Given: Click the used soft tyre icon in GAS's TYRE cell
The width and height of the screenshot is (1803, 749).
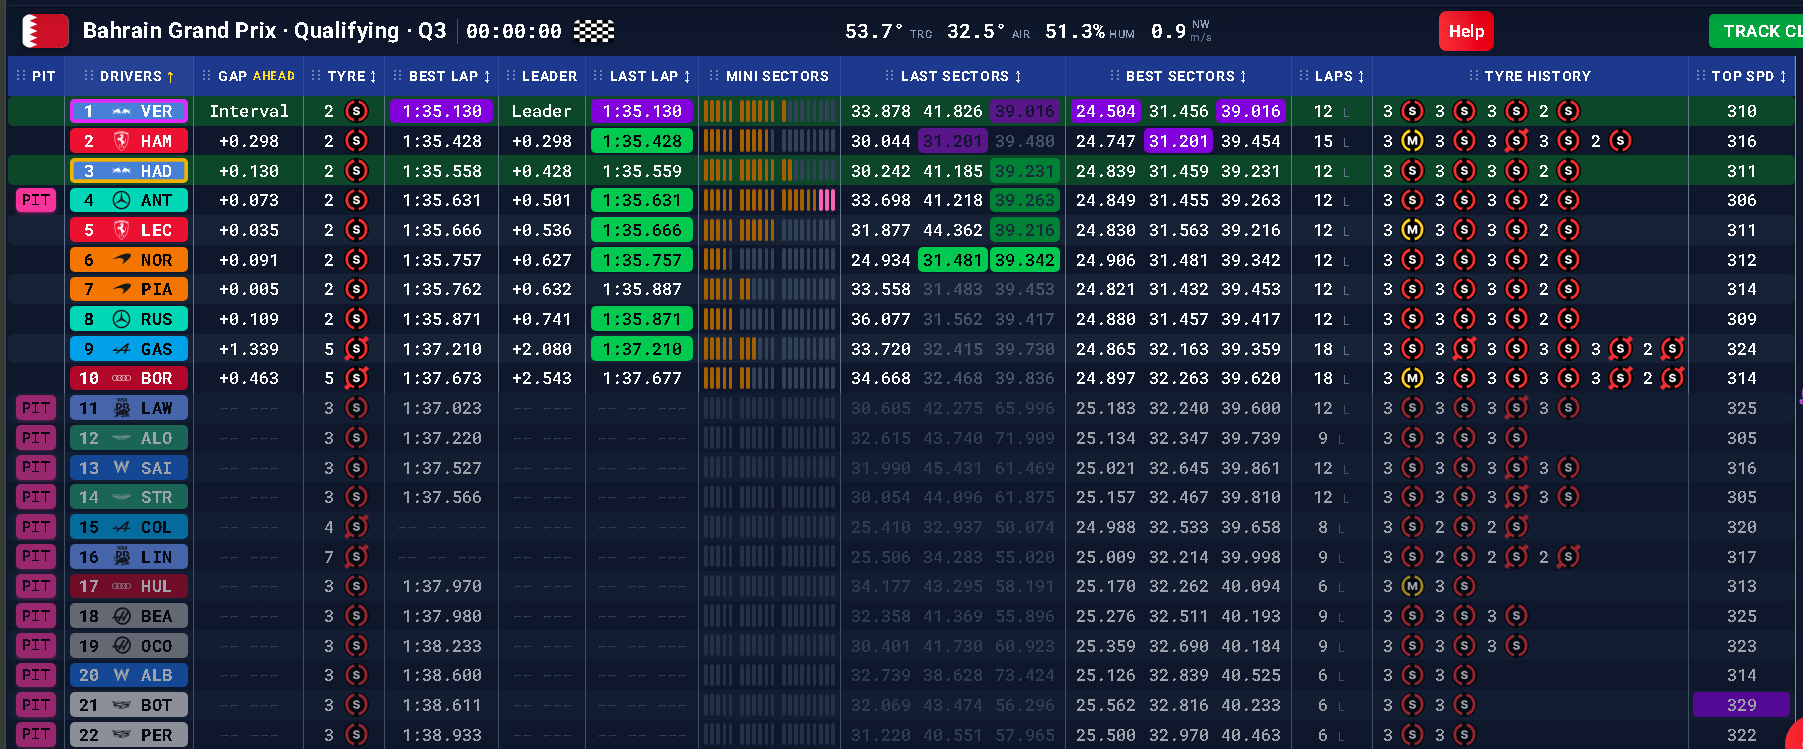Looking at the screenshot, I should (356, 349).
